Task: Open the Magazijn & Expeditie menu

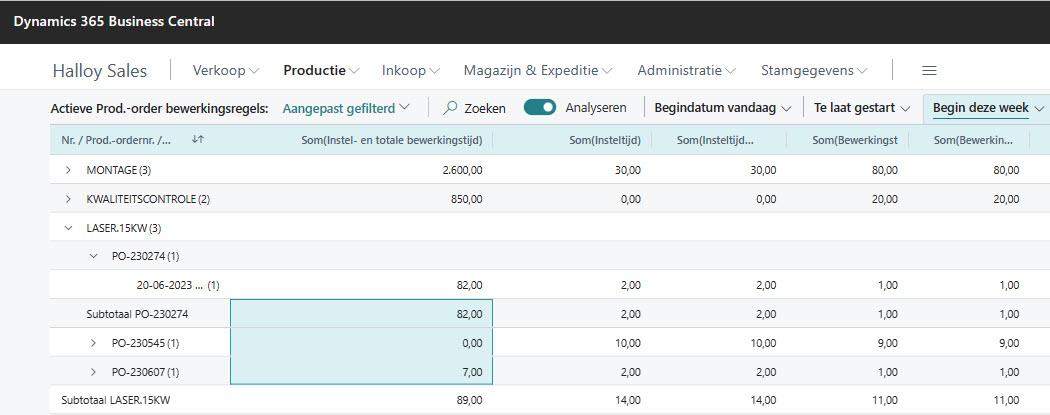Action: point(537,71)
